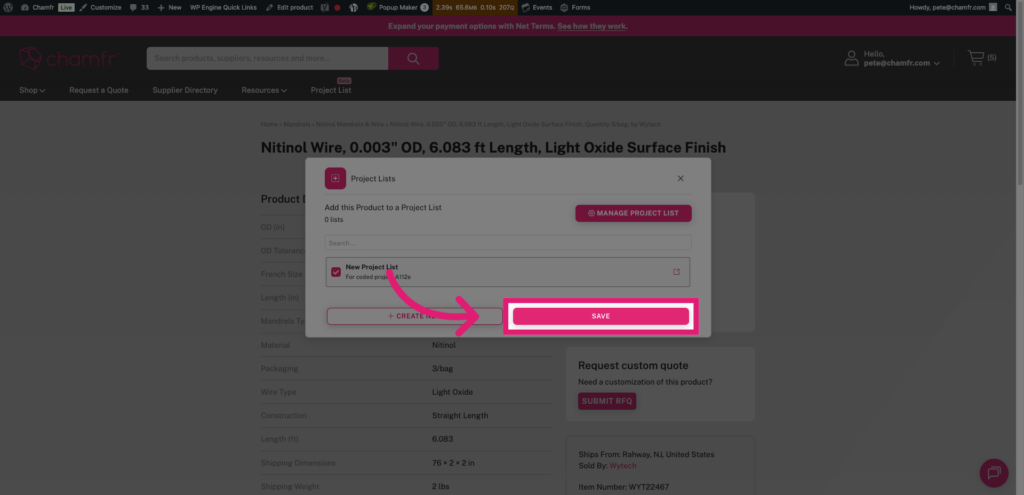Open the shopping cart icon

[976, 57]
